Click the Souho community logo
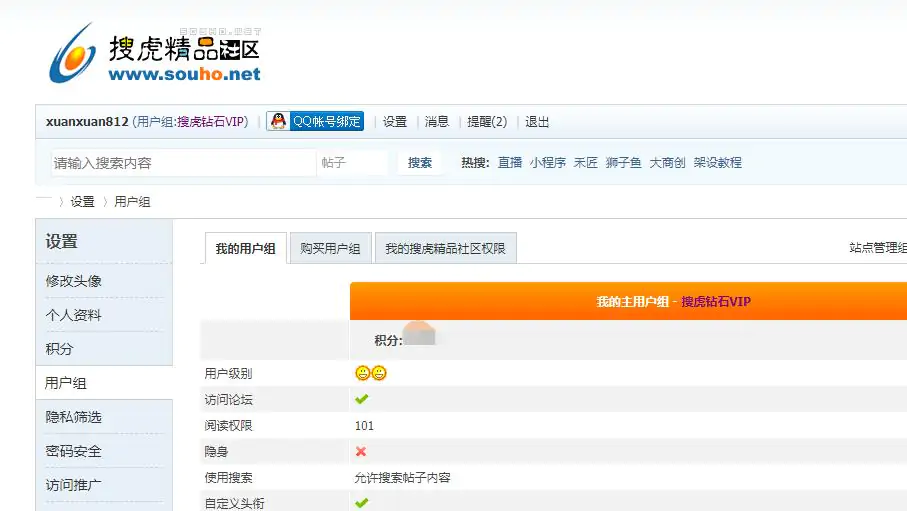The width and height of the screenshot is (907, 511). point(155,53)
